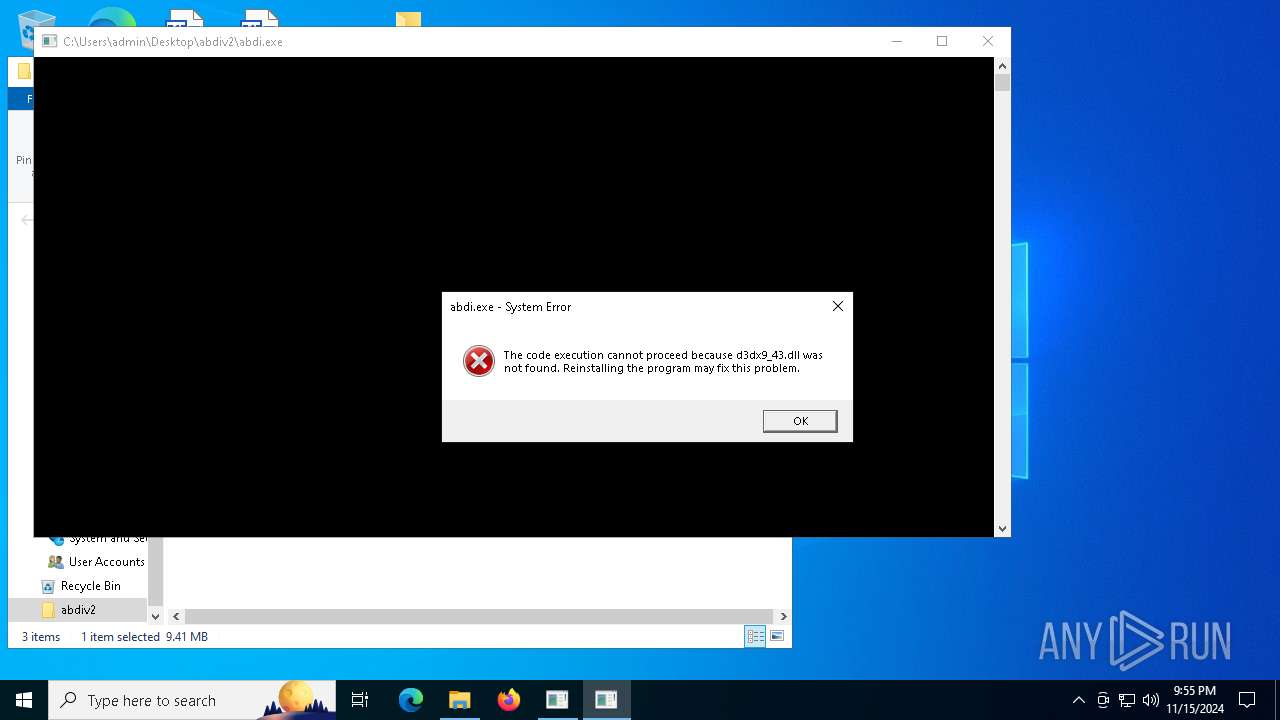Click '1 item selected 9.41 MB' status text
Viewport: 1280px width, 720px height.
click(144, 637)
